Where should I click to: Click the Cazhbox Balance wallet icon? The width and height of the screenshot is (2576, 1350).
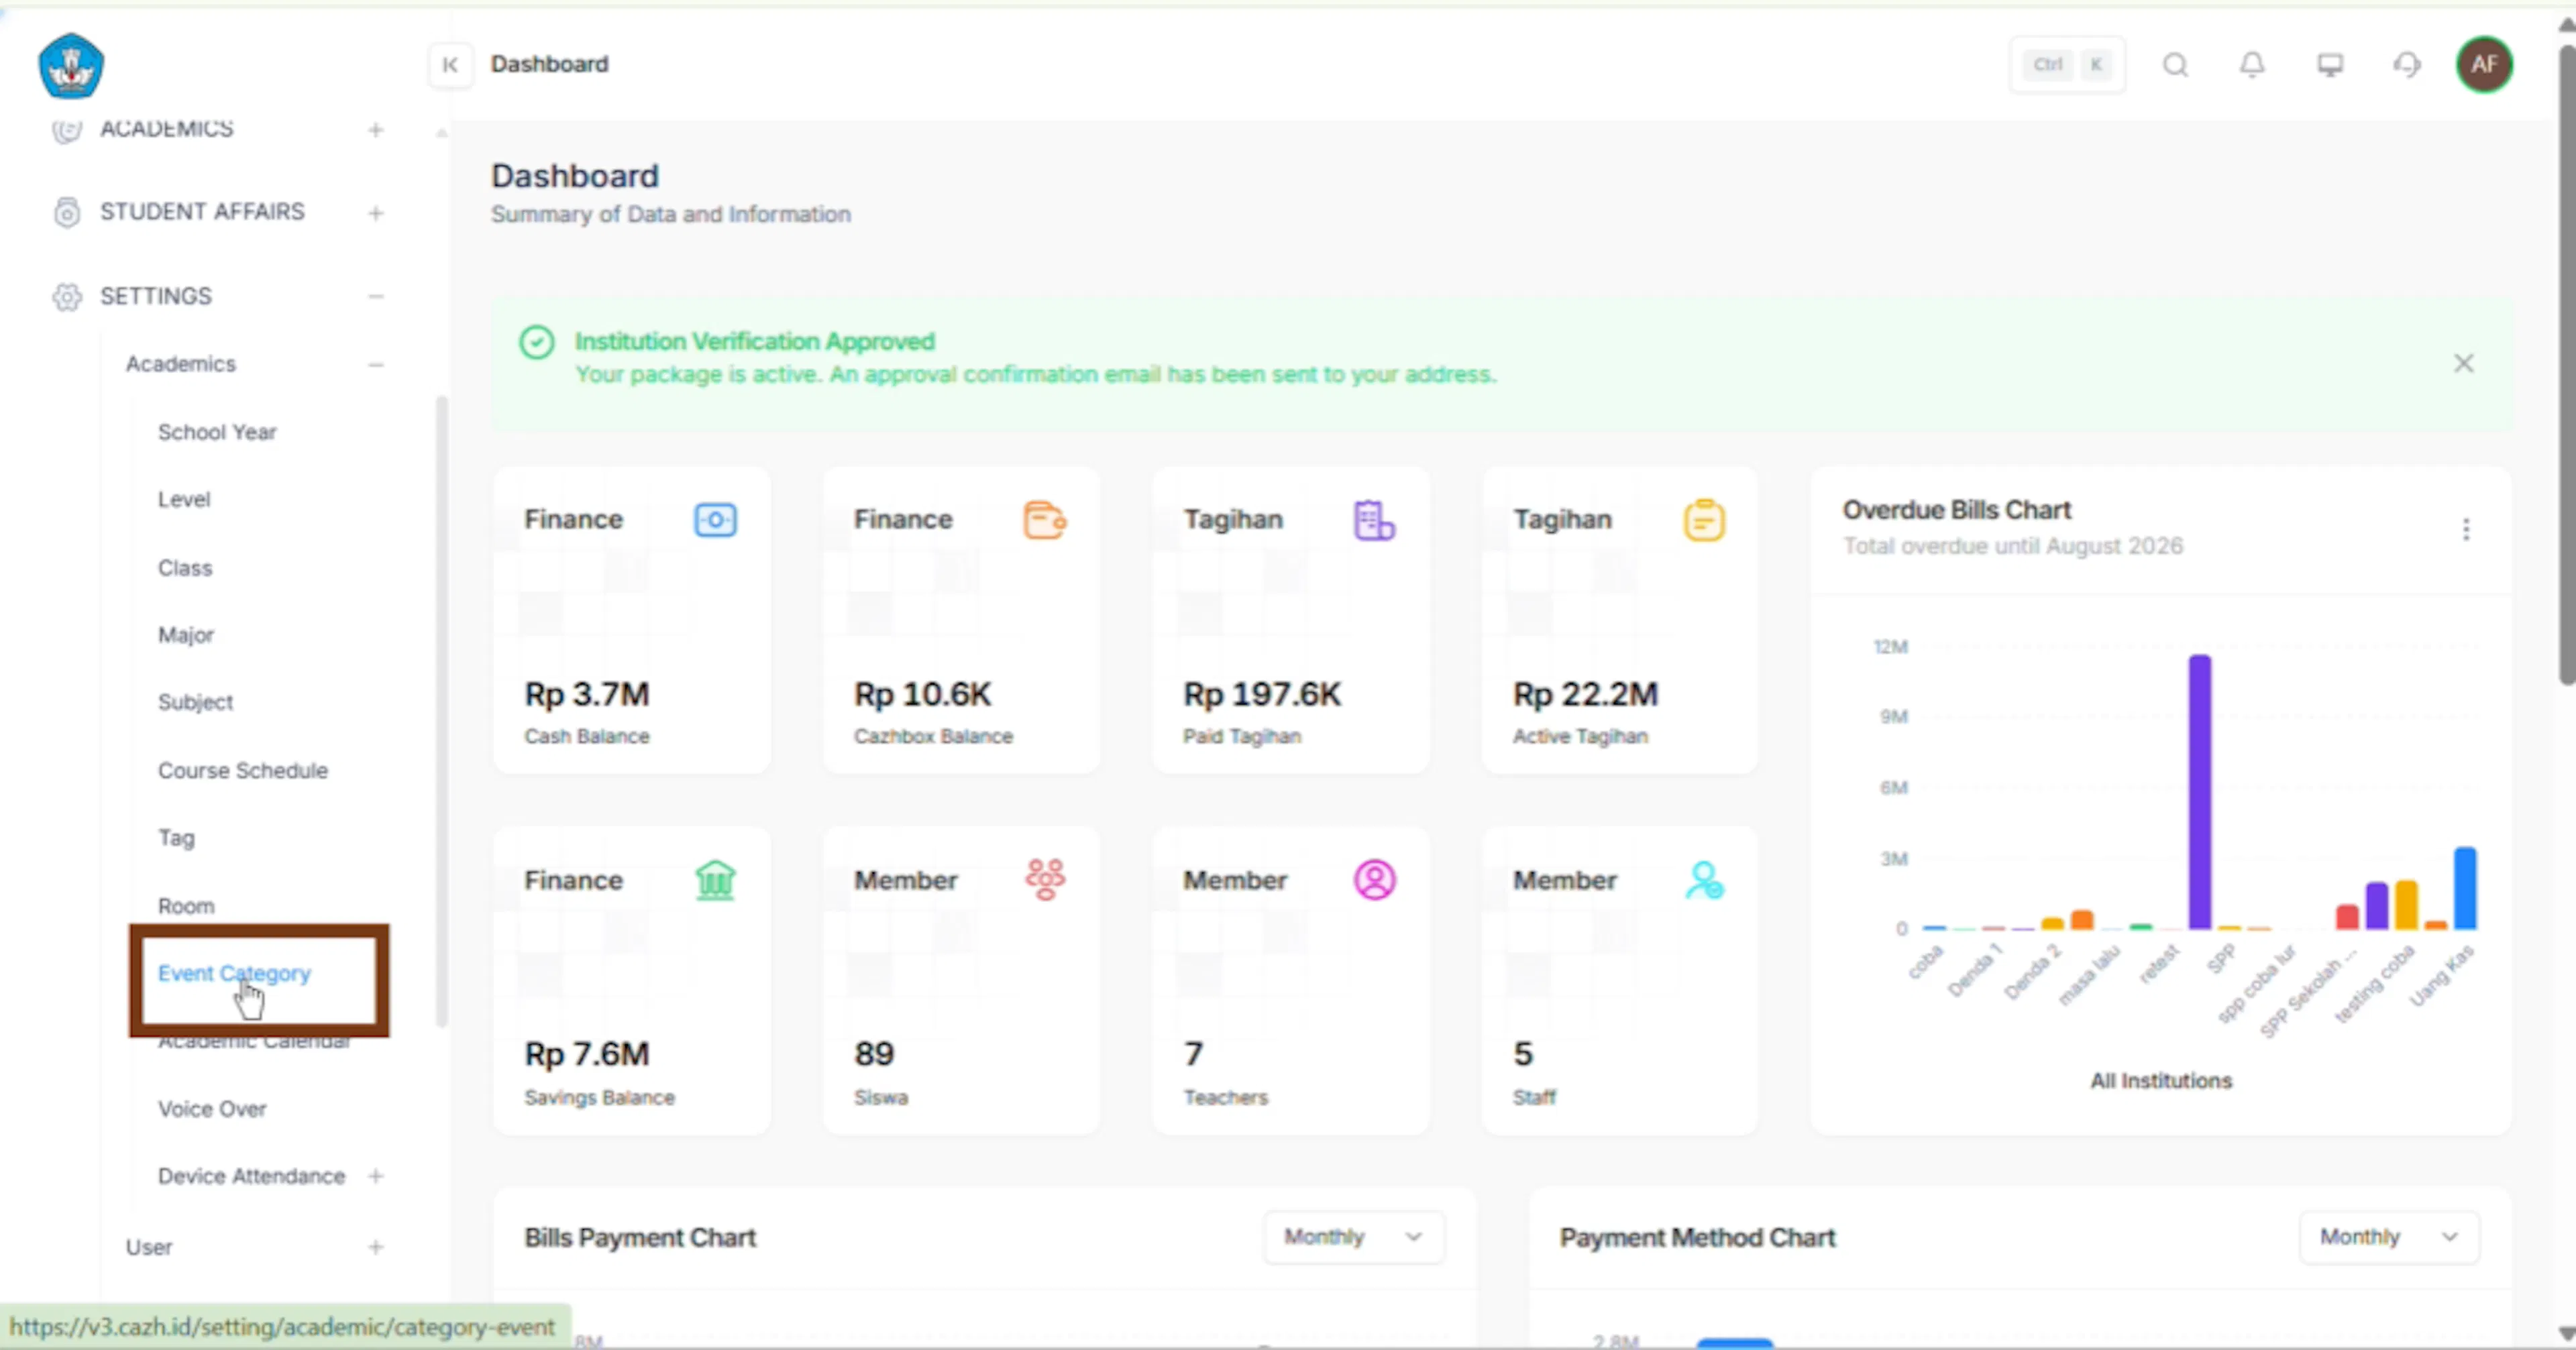1045,520
